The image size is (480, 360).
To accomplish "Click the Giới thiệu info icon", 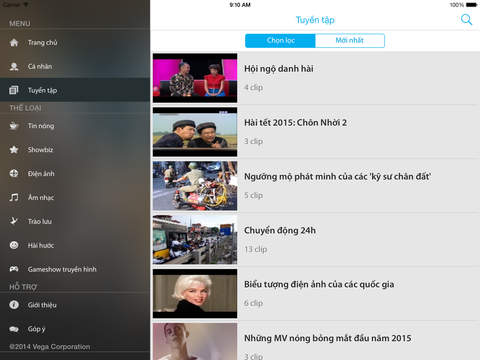I will pos(14,305).
